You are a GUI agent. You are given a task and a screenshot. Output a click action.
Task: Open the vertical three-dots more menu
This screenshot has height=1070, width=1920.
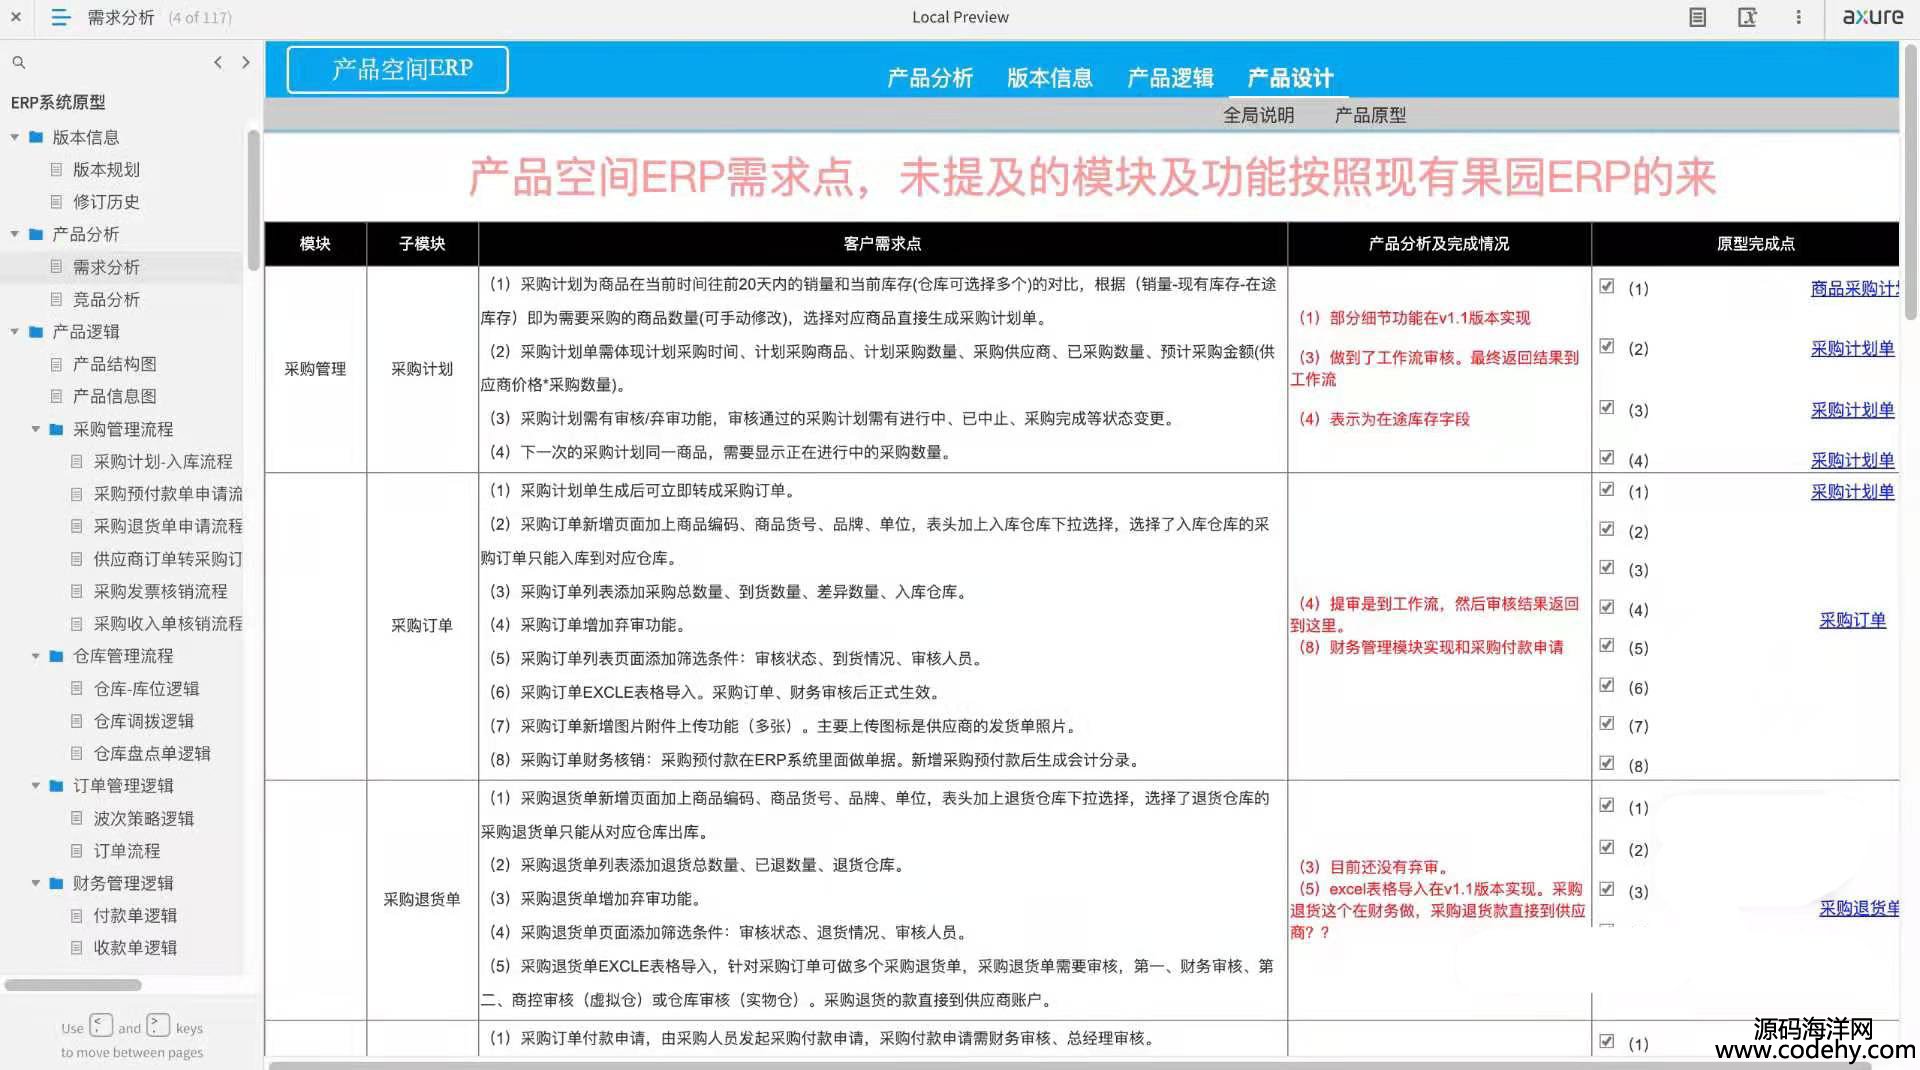click(x=1798, y=17)
